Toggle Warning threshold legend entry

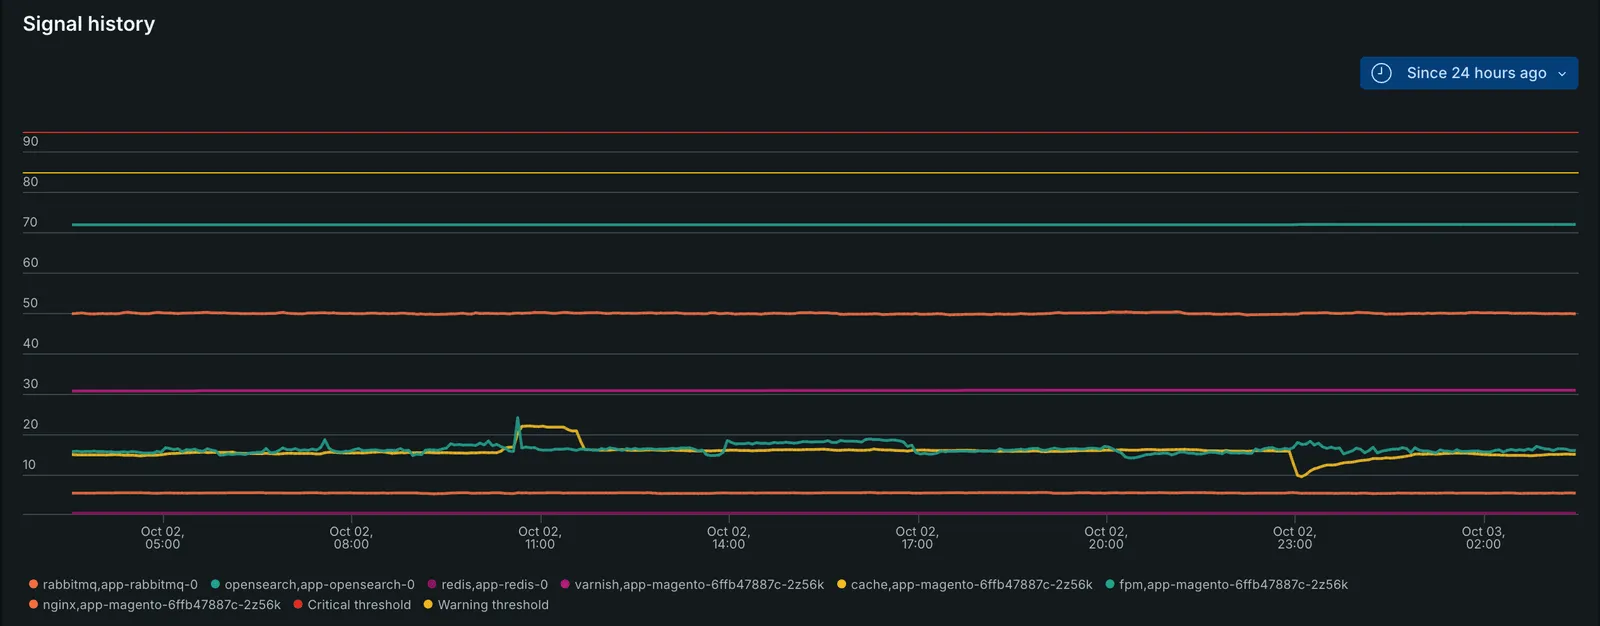click(486, 605)
